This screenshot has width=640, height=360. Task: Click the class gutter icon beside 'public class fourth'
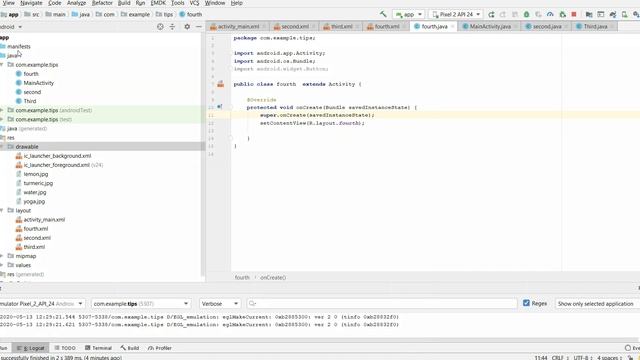click(220, 84)
